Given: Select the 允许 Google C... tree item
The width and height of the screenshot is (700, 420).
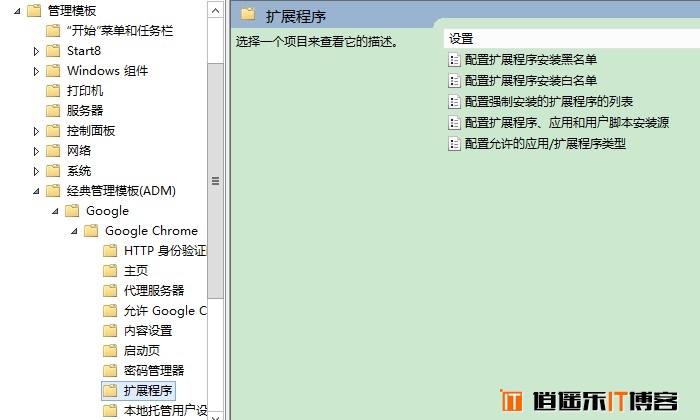Looking at the screenshot, I should pyautogui.click(x=165, y=311).
